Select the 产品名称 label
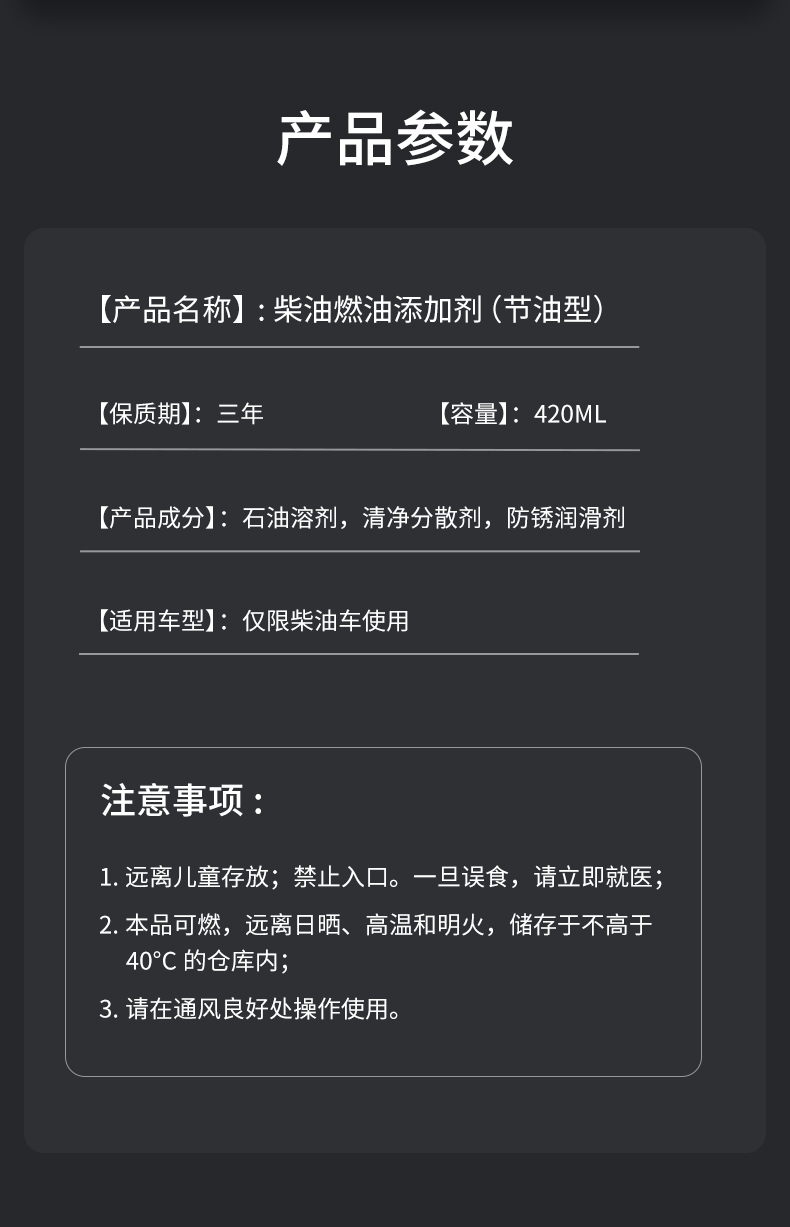 point(170,310)
